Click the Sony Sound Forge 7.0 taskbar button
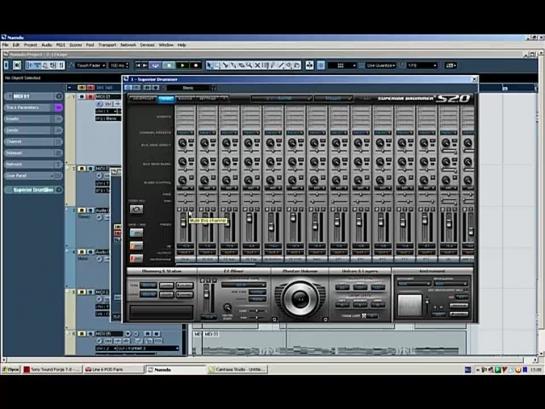The width and height of the screenshot is (545, 409). point(52,369)
